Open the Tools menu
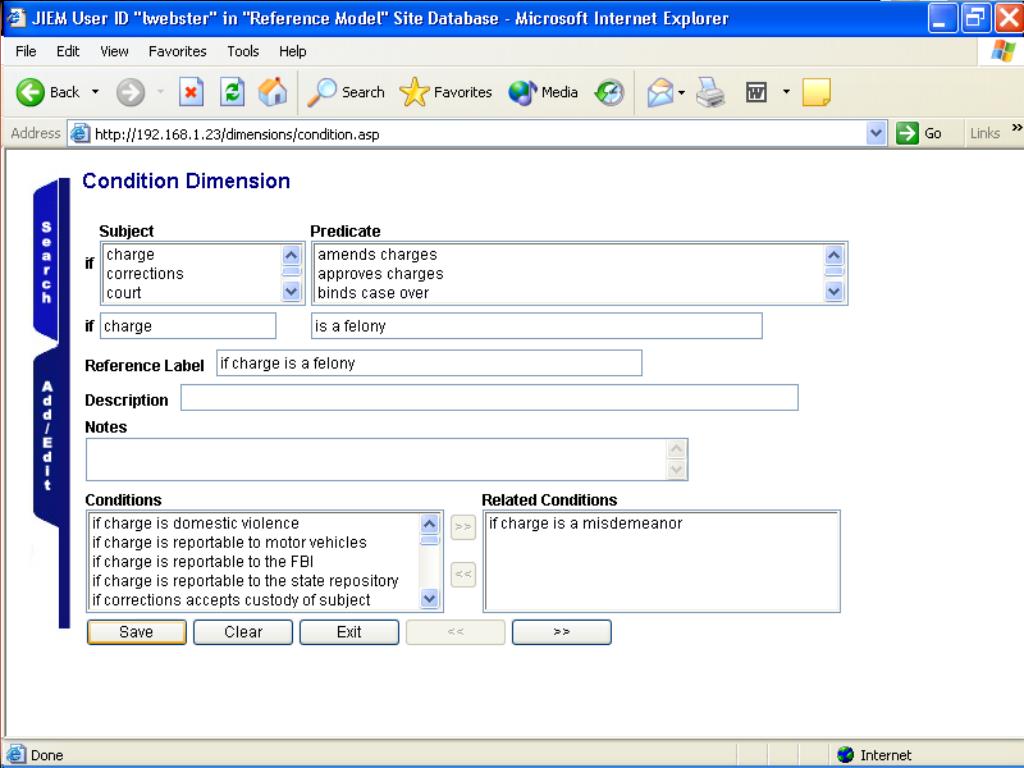 tap(243, 51)
